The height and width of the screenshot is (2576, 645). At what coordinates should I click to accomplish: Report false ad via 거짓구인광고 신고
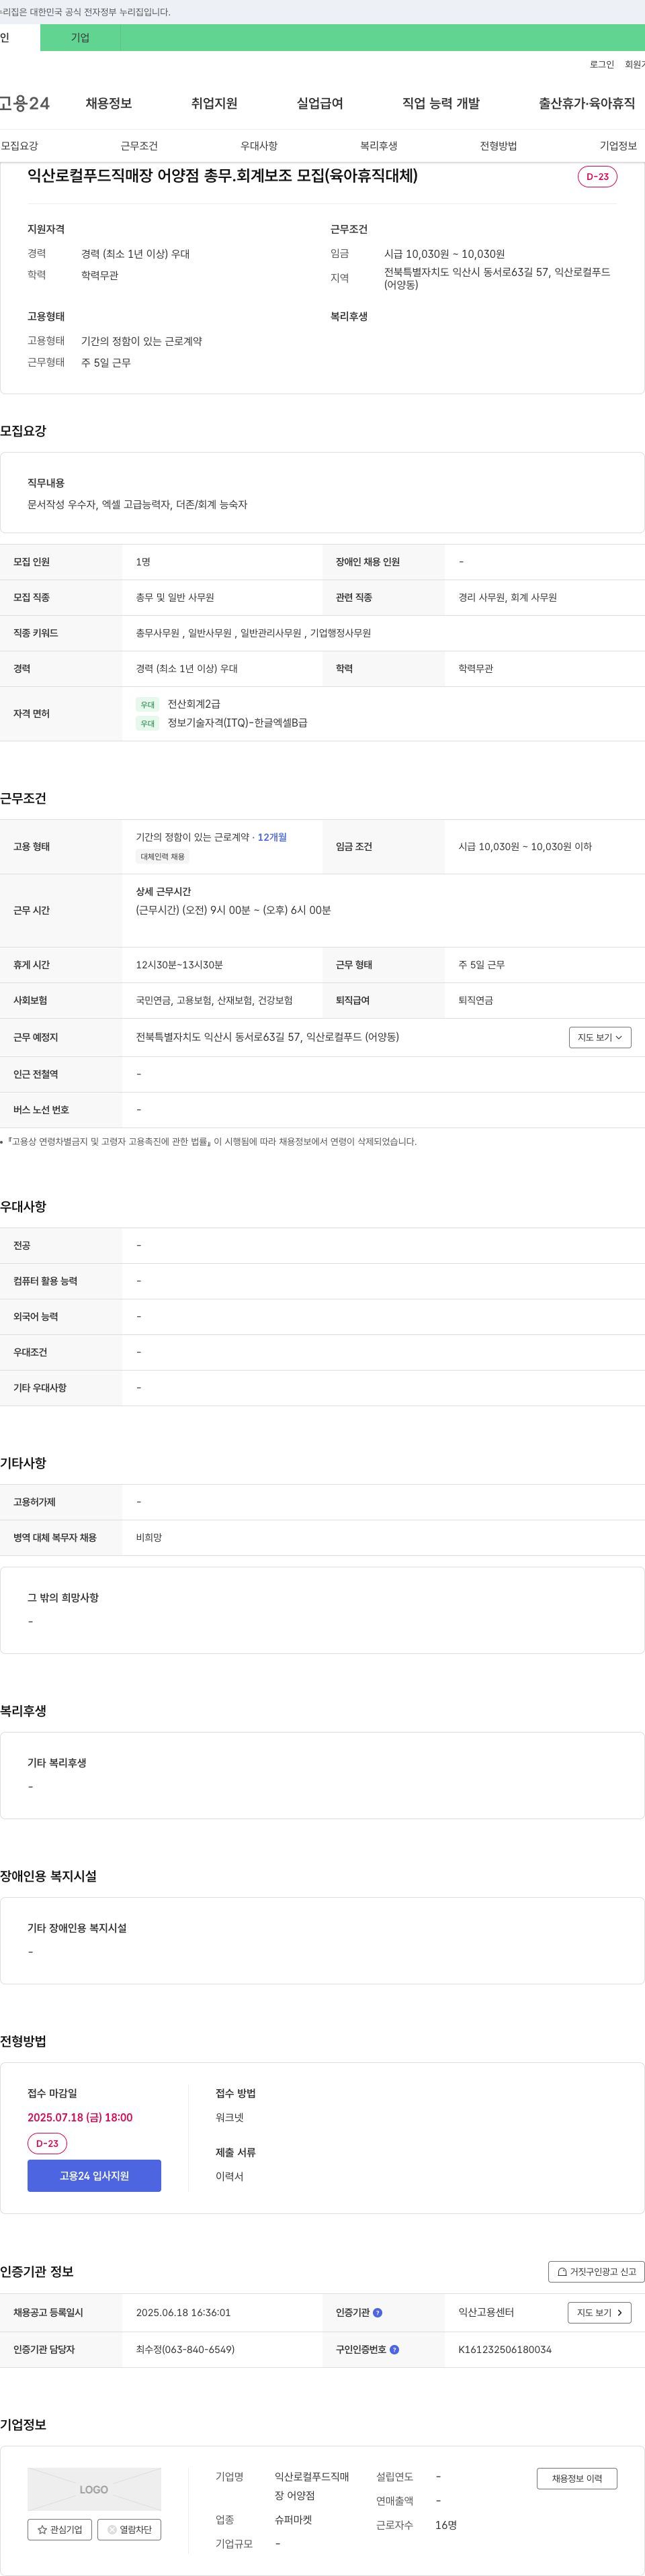tap(596, 2271)
